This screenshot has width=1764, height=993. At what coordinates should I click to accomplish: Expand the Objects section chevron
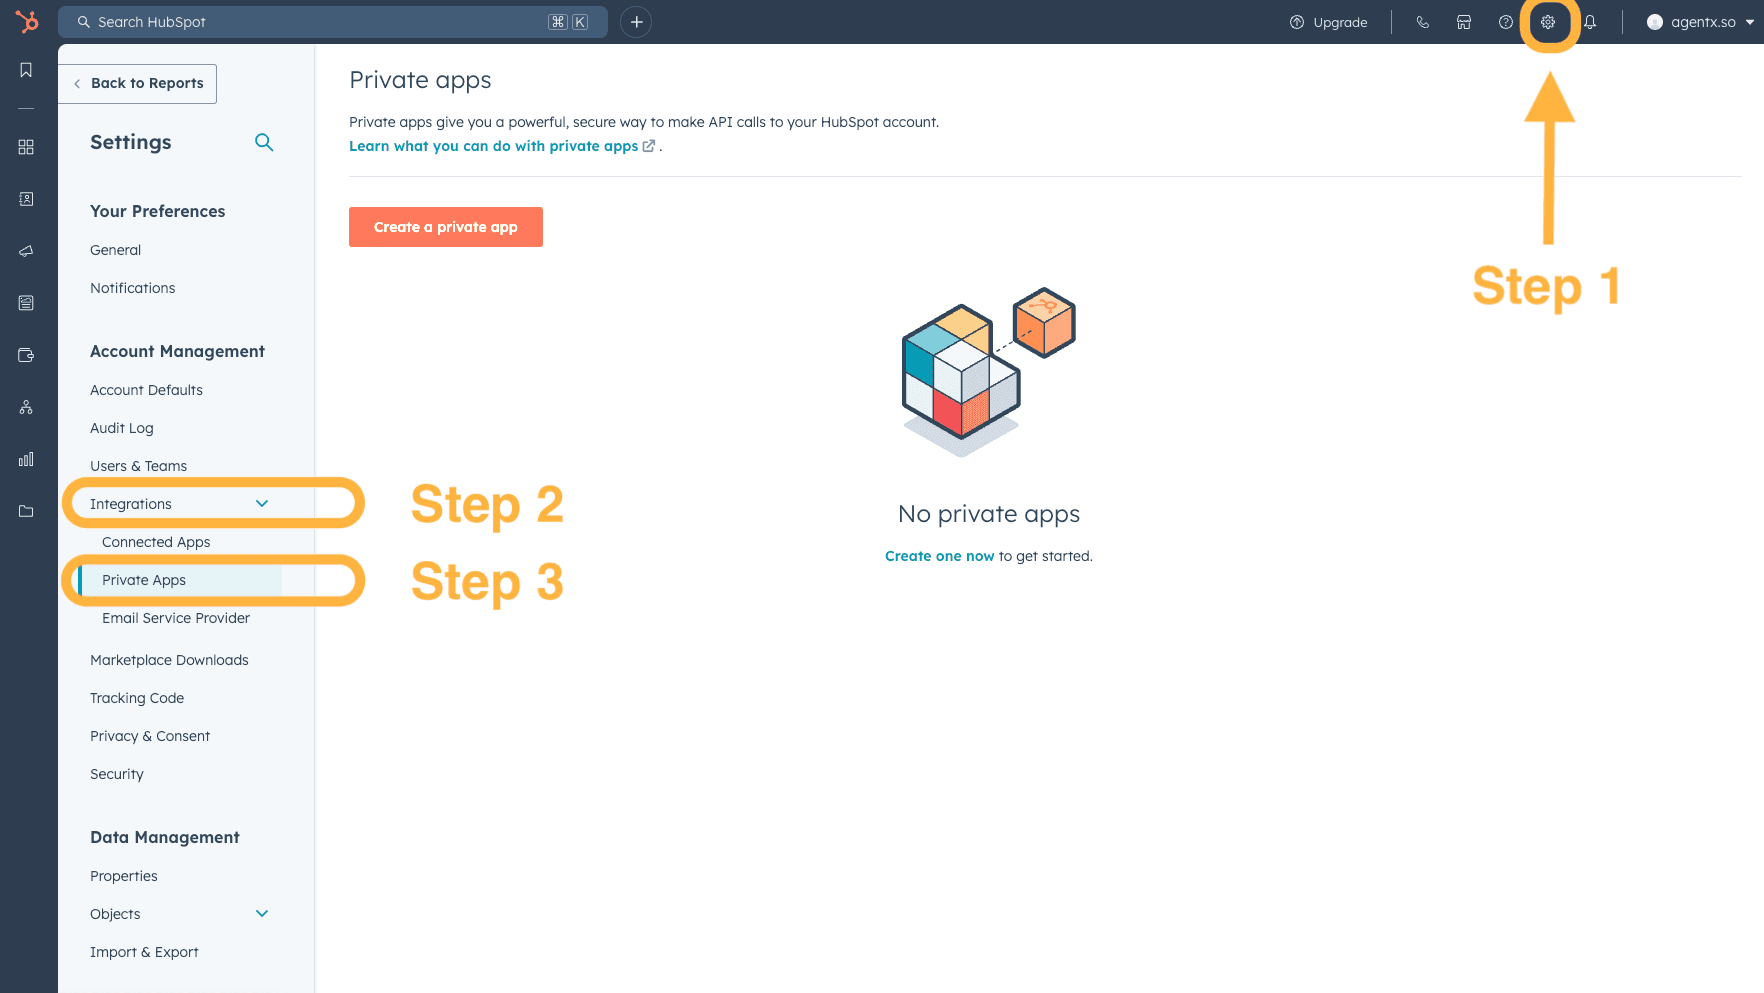click(x=262, y=913)
